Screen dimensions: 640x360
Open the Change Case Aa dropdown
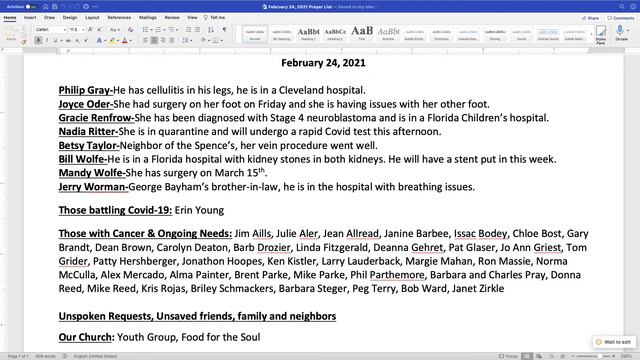click(x=114, y=30)
